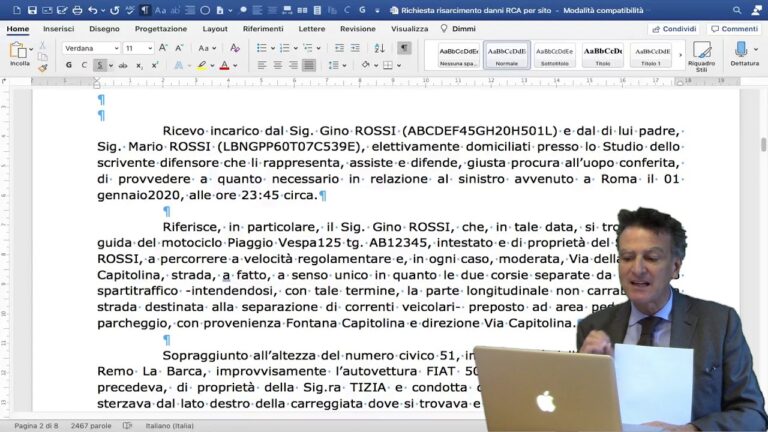The height and width of the screenshot is (432, 768).
Task: Expand the numbered list options arrow
Action: point(295,48)
